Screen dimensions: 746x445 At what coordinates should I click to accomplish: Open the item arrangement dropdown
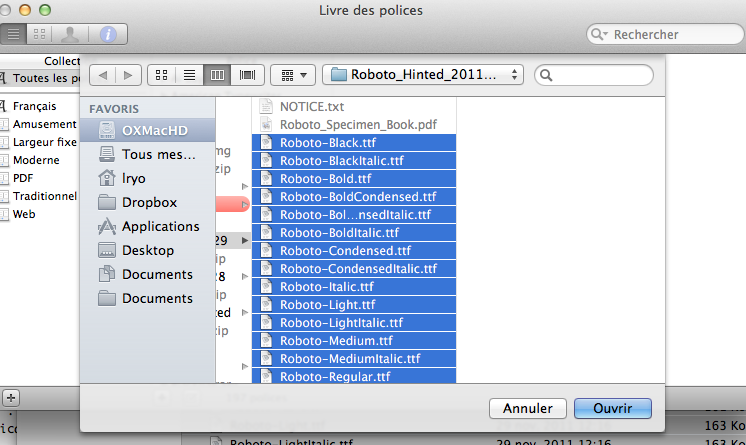[x=294, y=75]
